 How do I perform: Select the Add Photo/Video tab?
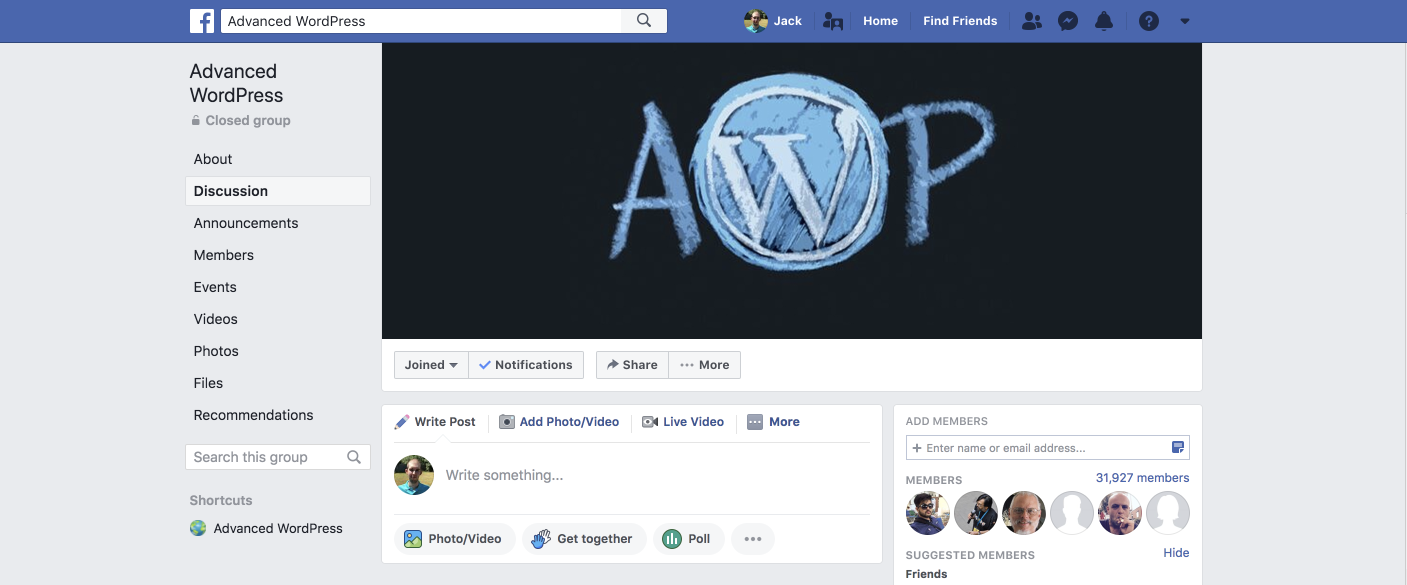560,422
